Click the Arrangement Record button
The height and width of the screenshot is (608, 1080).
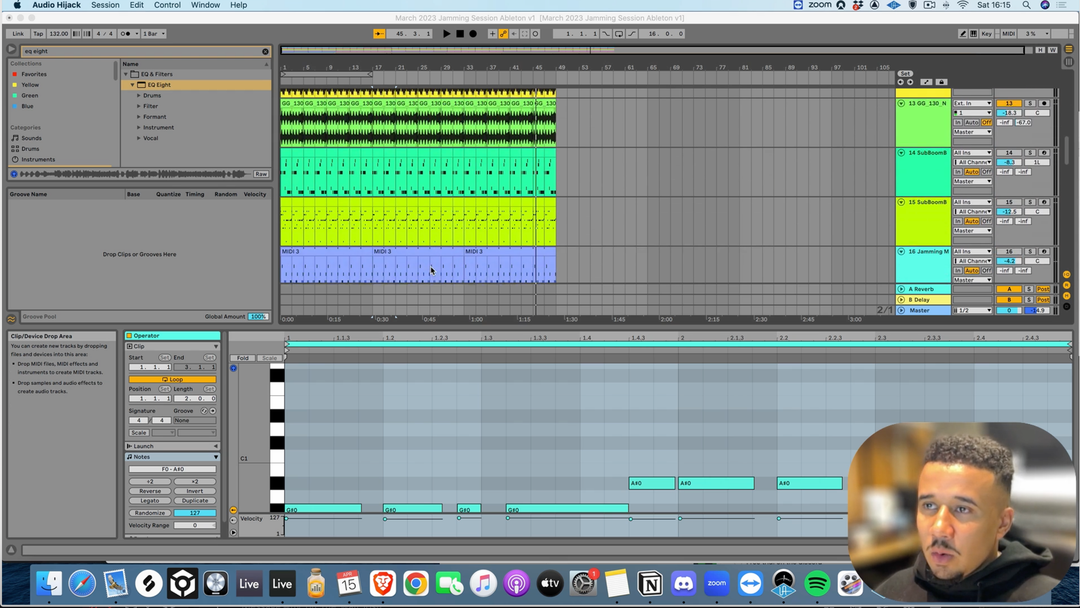tap(473, 34)
